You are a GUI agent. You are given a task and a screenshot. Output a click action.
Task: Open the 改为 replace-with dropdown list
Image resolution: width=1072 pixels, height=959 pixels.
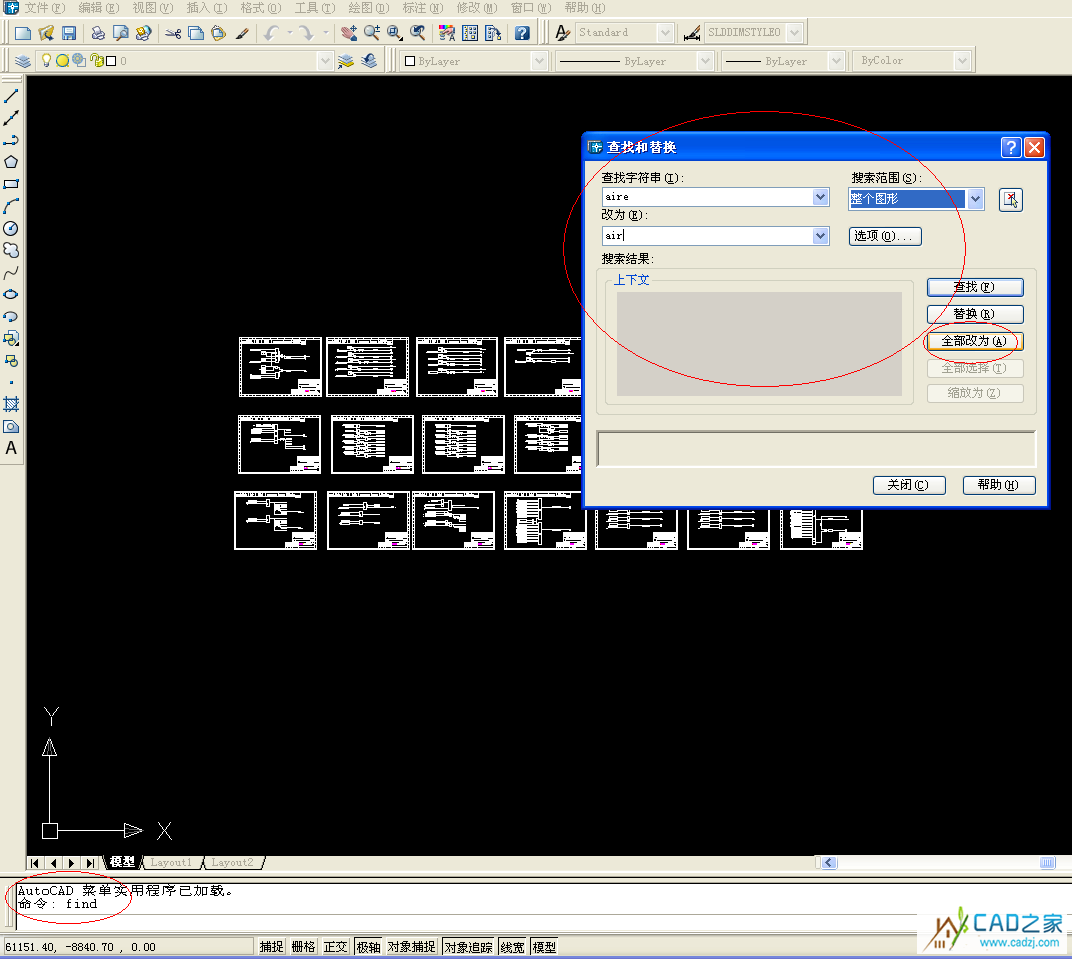[x=821, y=236]
